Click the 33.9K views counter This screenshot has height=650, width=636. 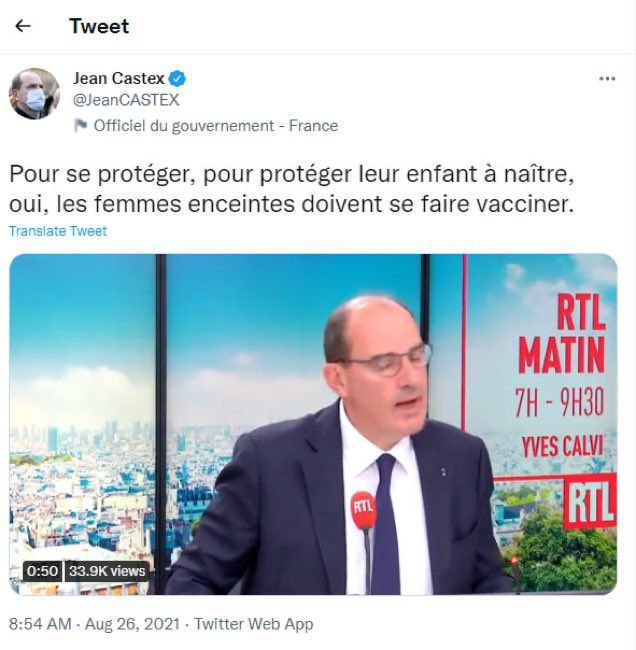107,571
